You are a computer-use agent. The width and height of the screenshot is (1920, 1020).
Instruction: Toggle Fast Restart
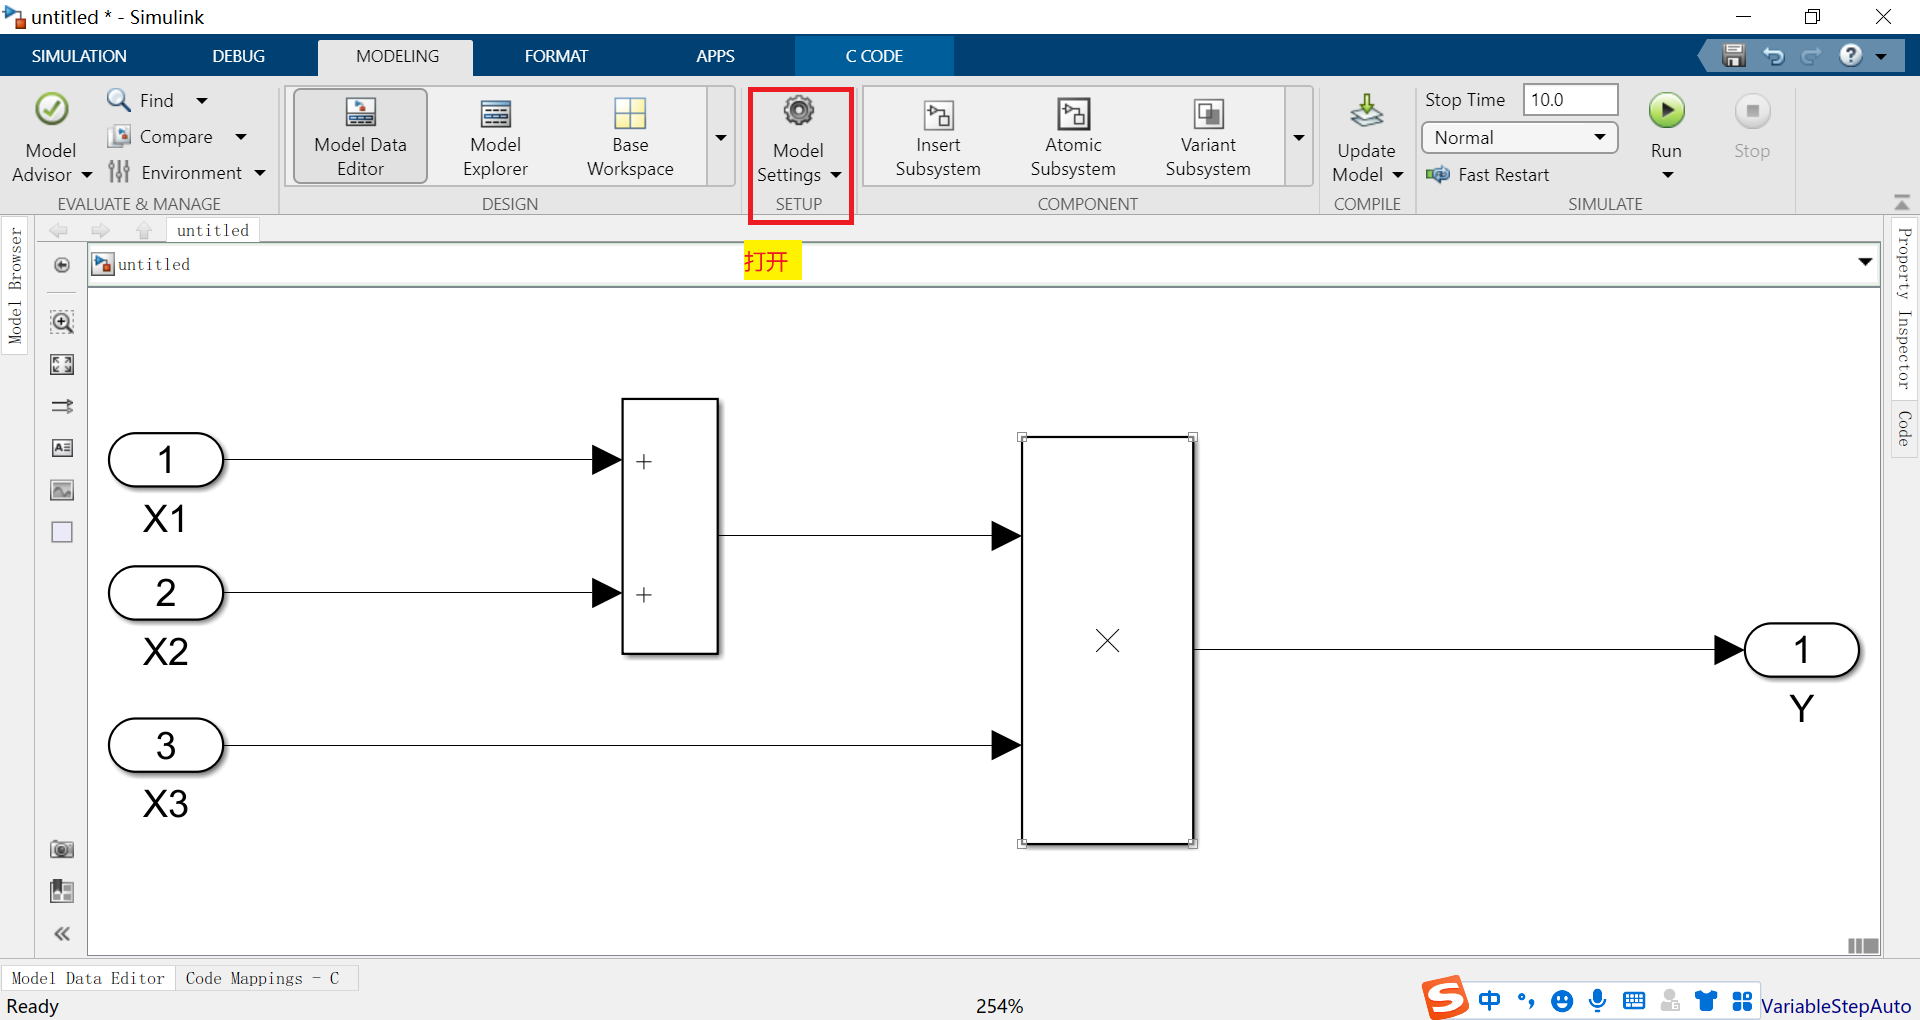coord(1488,175)
